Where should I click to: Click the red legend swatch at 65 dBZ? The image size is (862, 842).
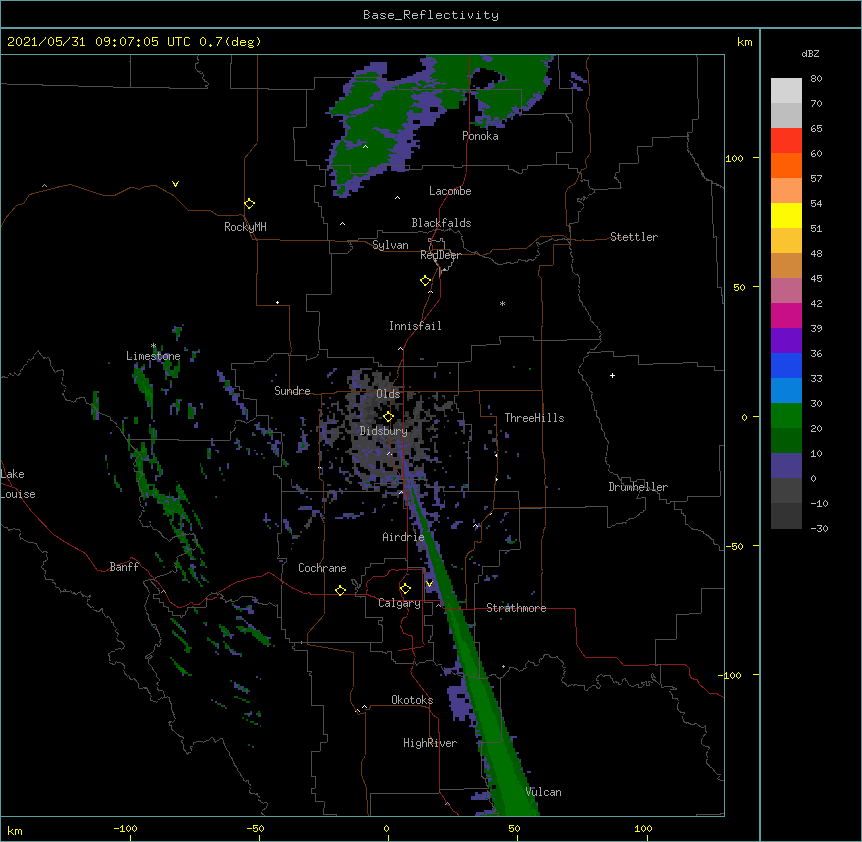pos(786,141)
